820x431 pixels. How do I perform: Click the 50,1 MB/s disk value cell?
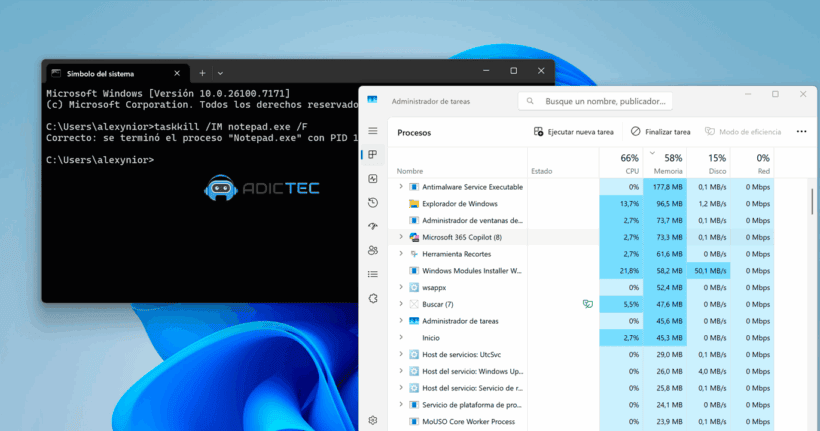(709, 270)
